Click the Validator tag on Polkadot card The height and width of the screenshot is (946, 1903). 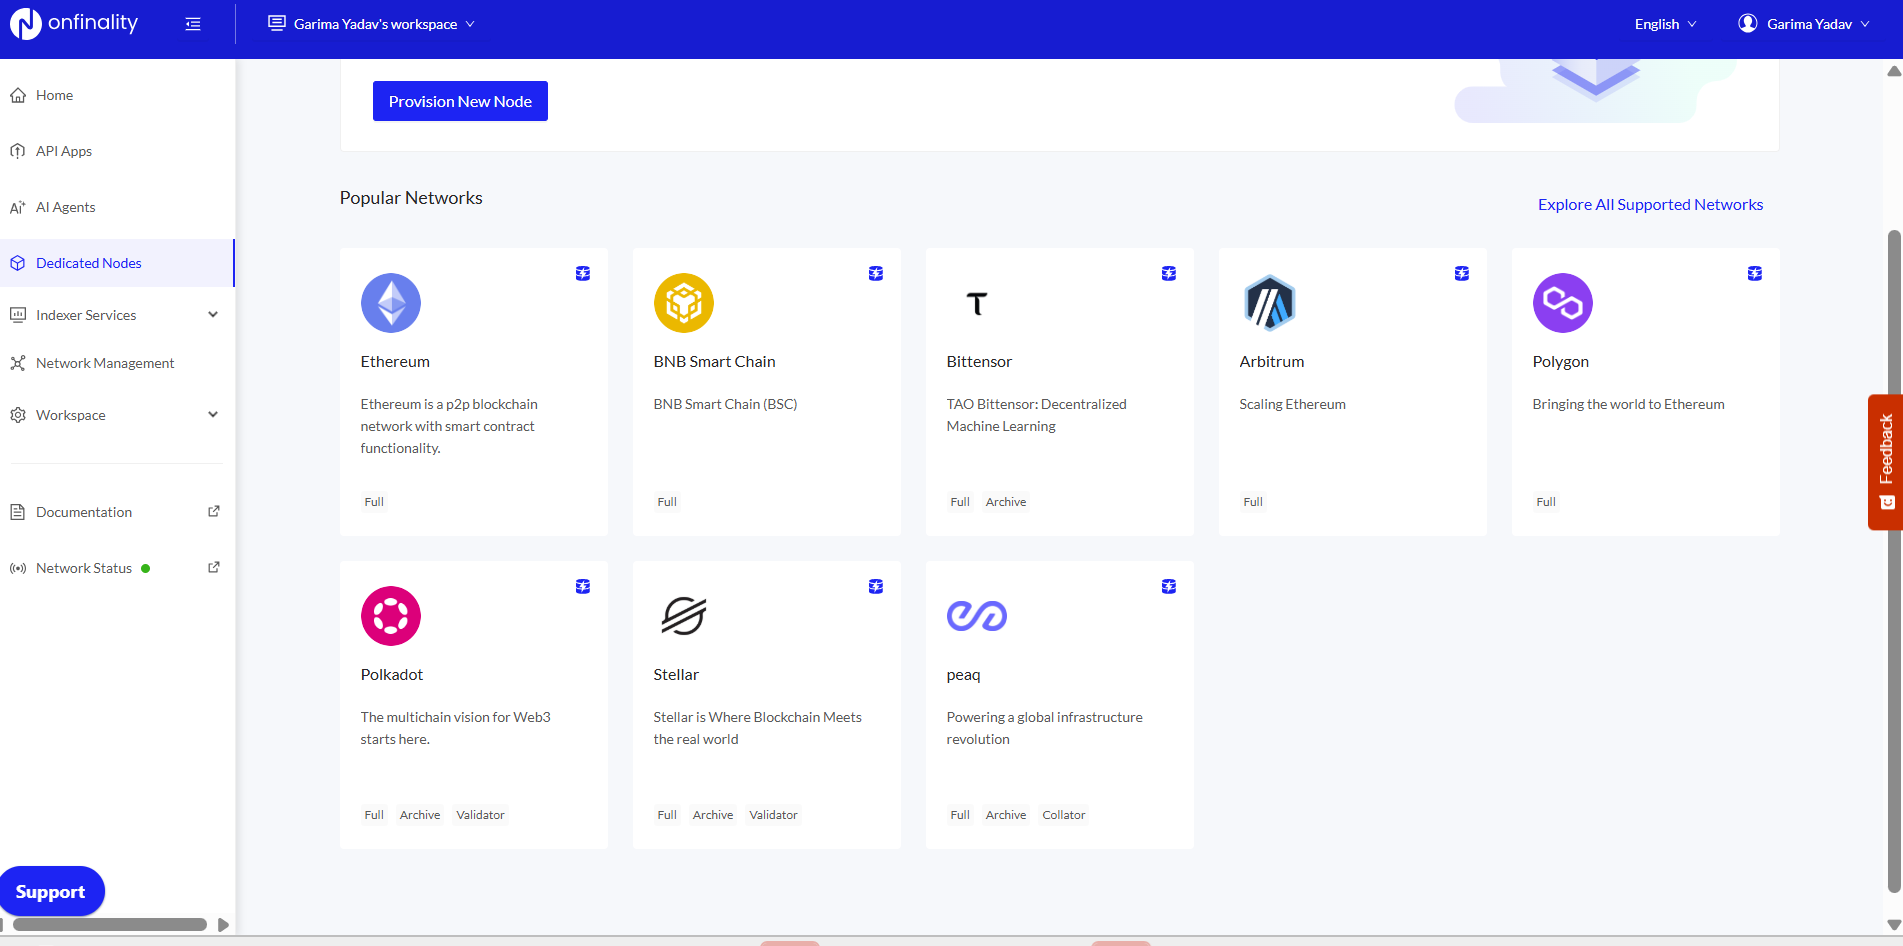point(480,815)
